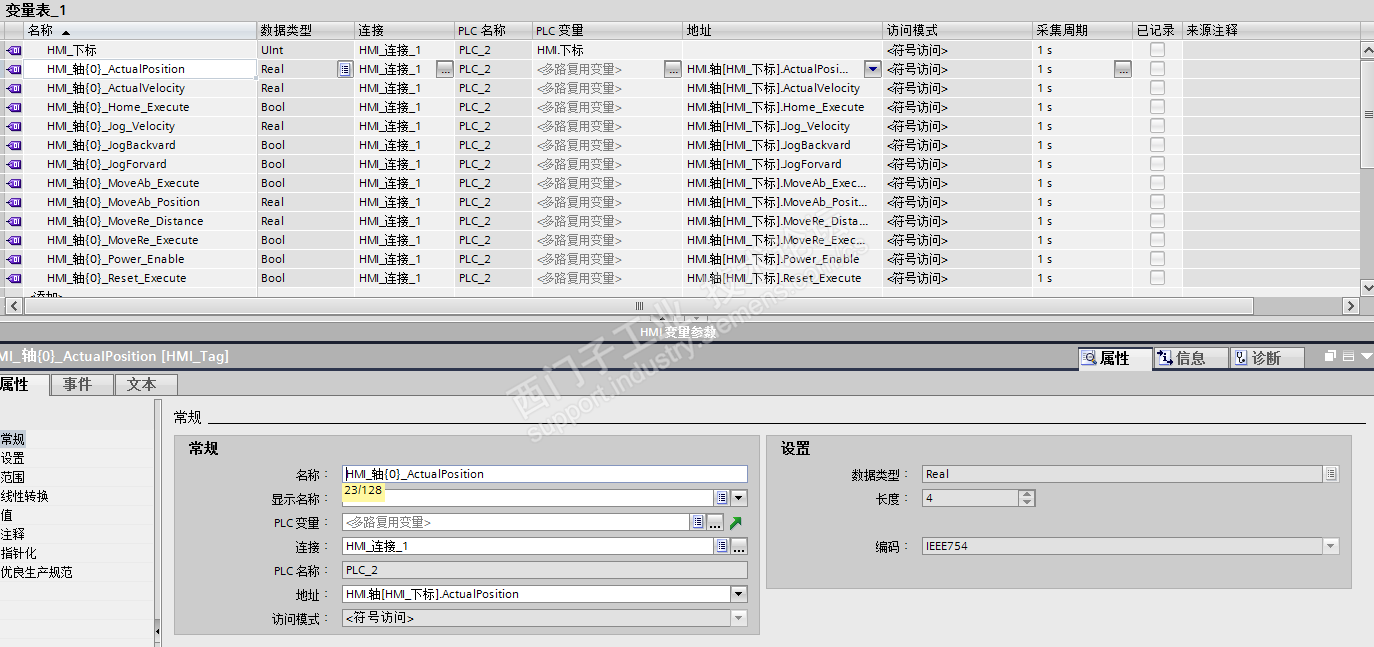Open the 文本 tab
The width and height of the screenshot is (1374, 647).
[x=146, y=384]
